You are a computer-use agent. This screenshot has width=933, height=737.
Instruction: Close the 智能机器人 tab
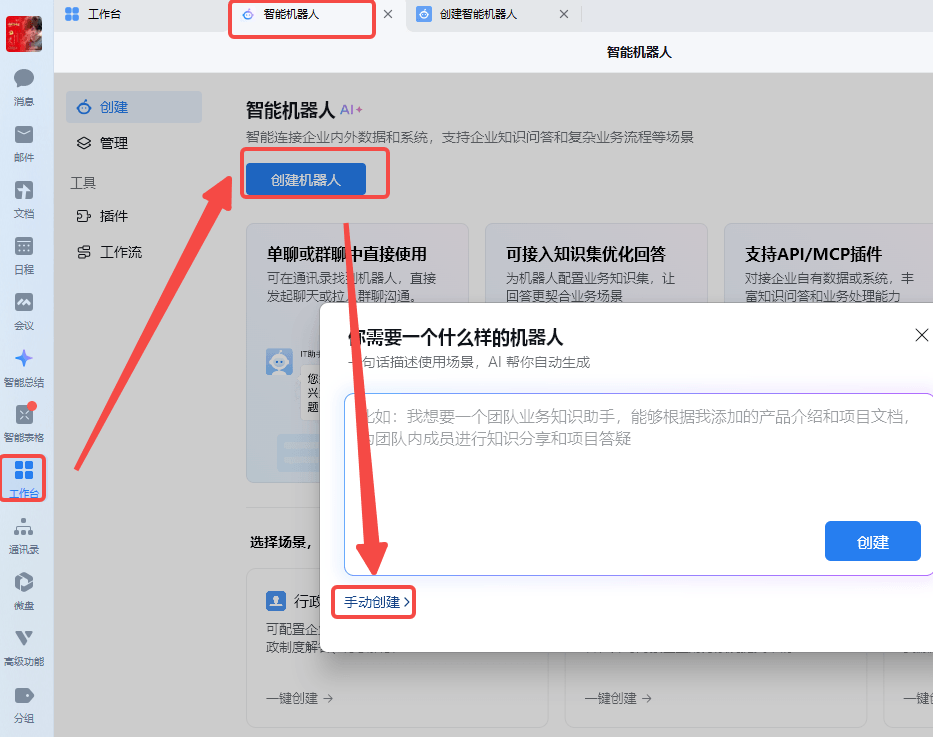388,14
